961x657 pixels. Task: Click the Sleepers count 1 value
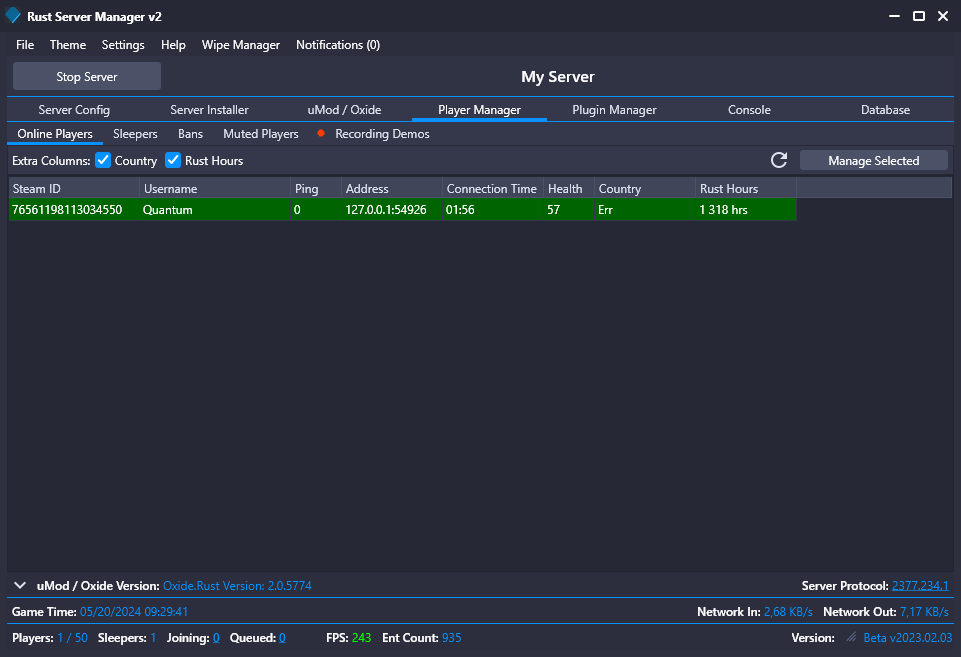click(153, 638)
